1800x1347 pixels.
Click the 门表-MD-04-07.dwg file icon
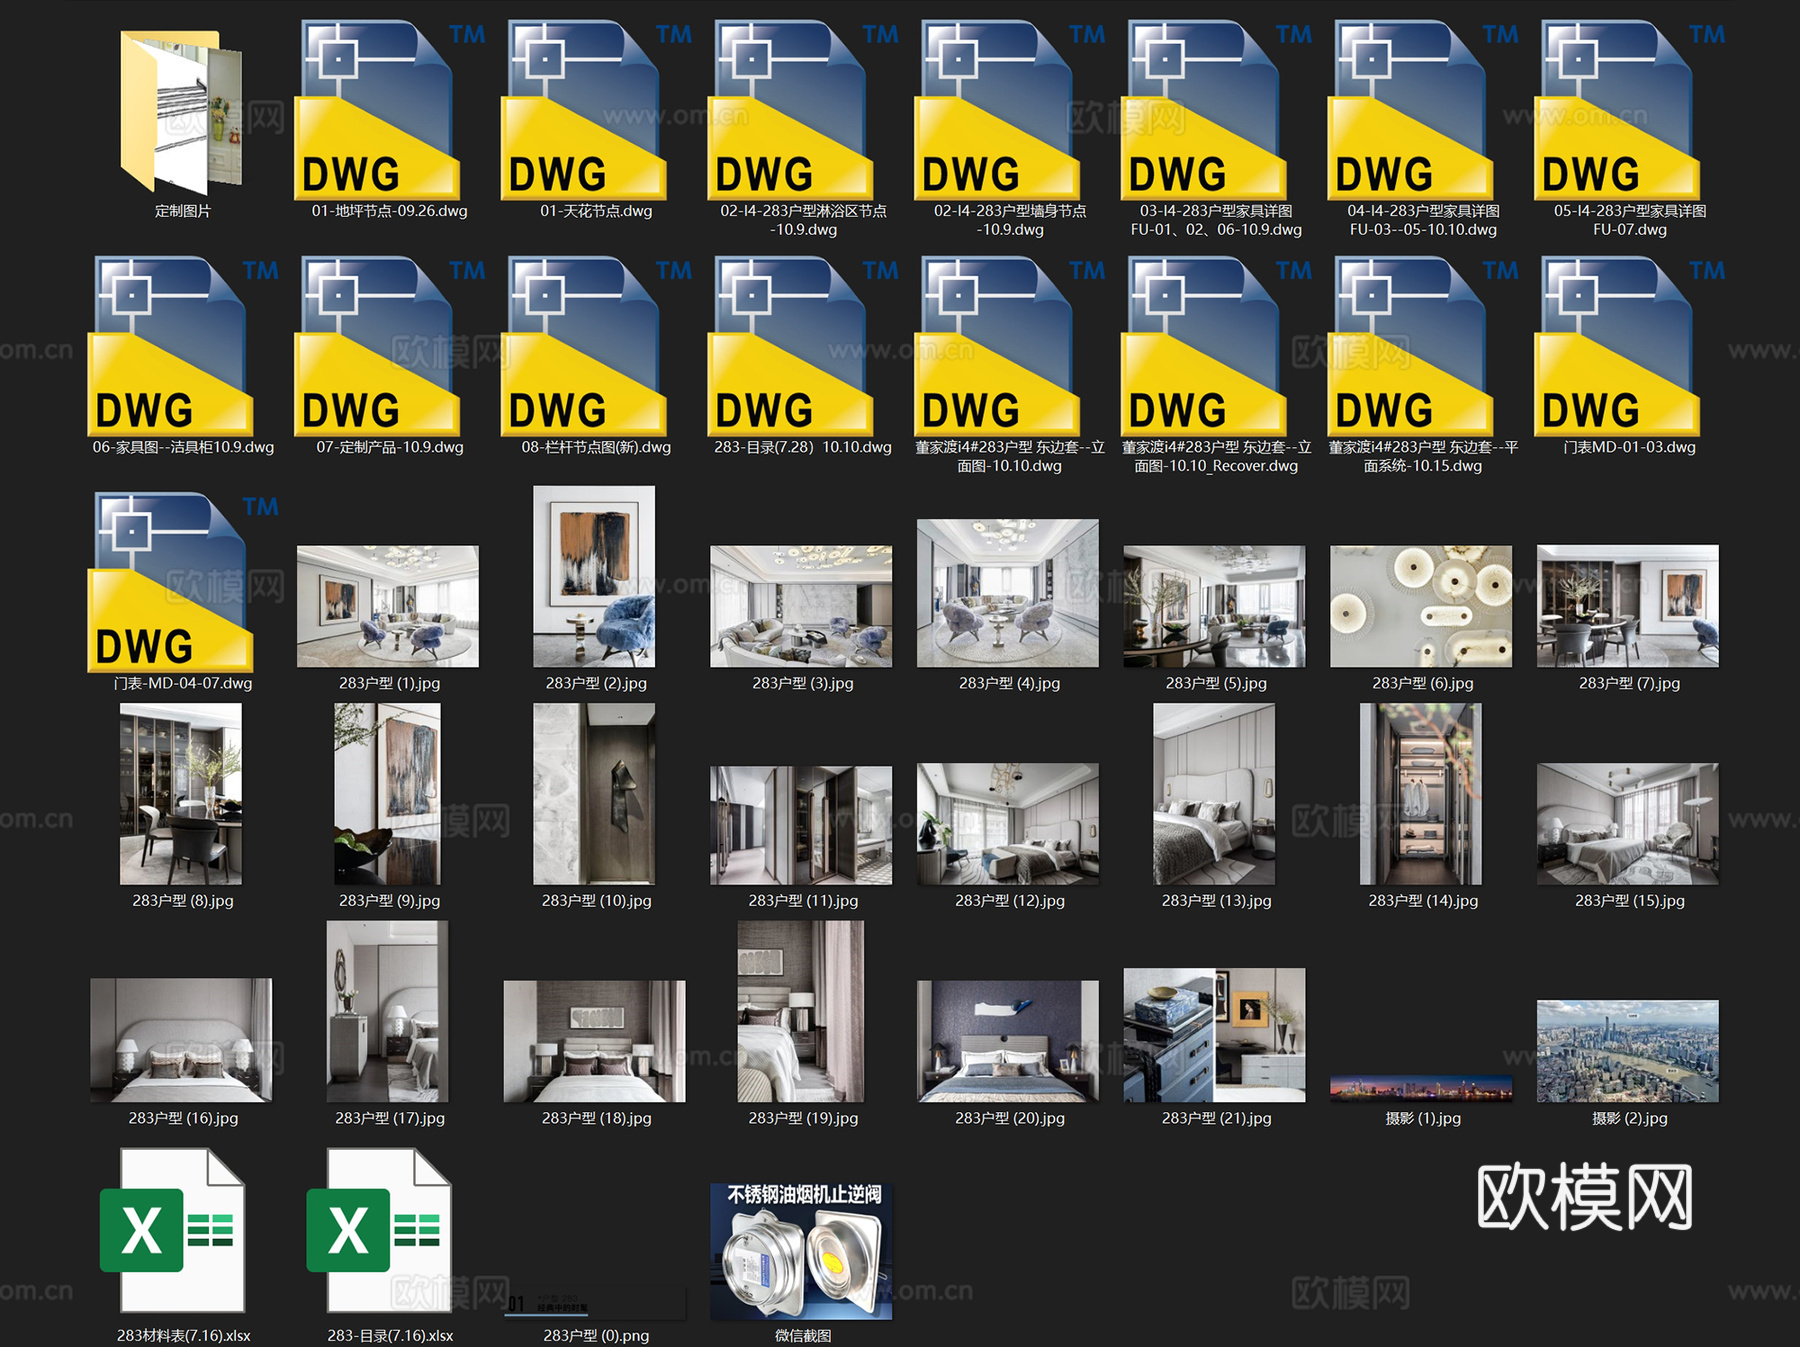pos(171,582)
